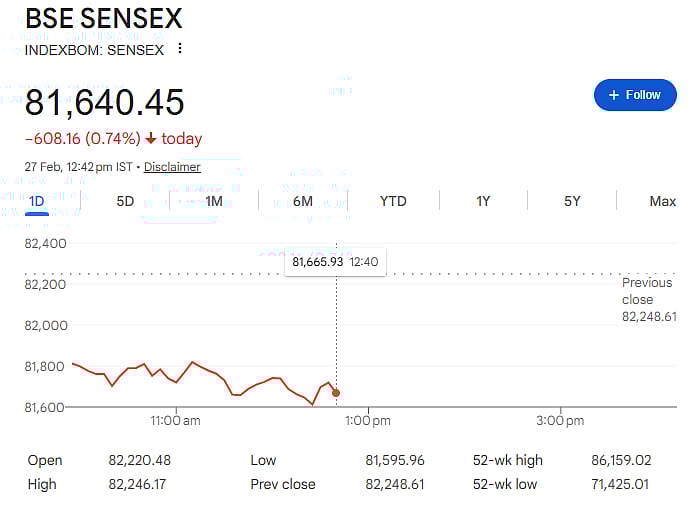This screenshot has width=696, height=505.
Task: Show the 1M chart range
Action: click(x=214, y=201)
